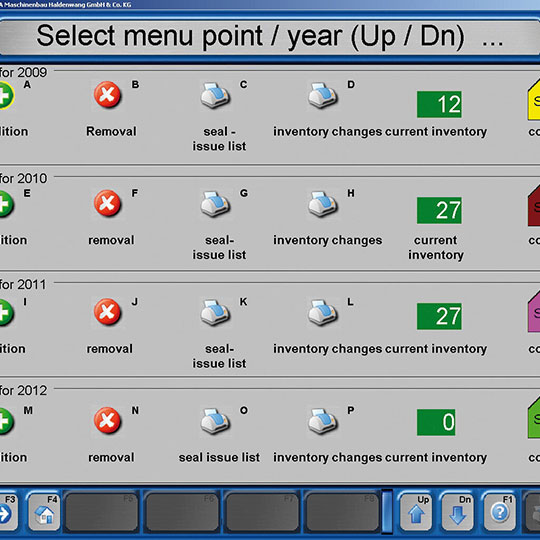Print inventory changes for 2011
The height and width of the screenshot is (540, 540).
click(323, 312)
